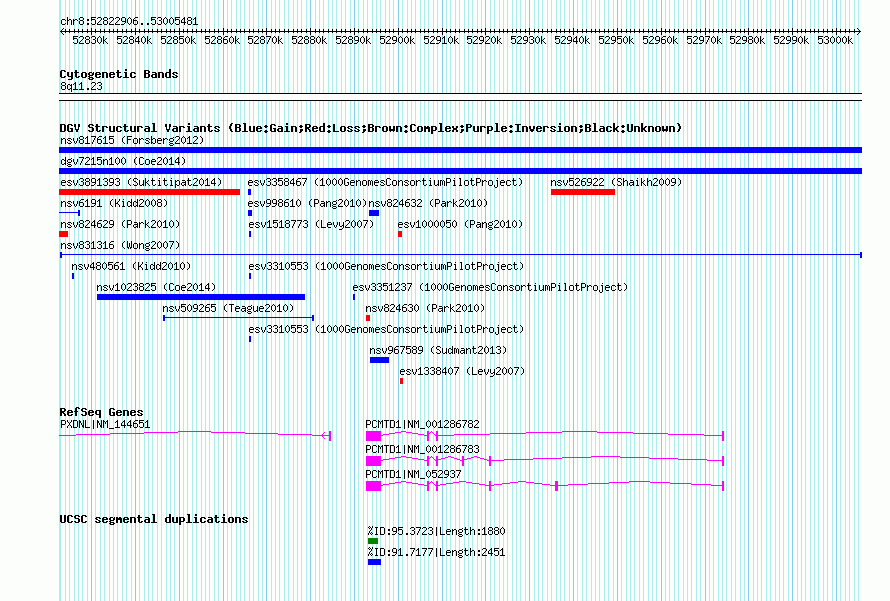890x601 pixels.
Task: Click the thin blue span line of nsv509265
Action: click(238, 318)
